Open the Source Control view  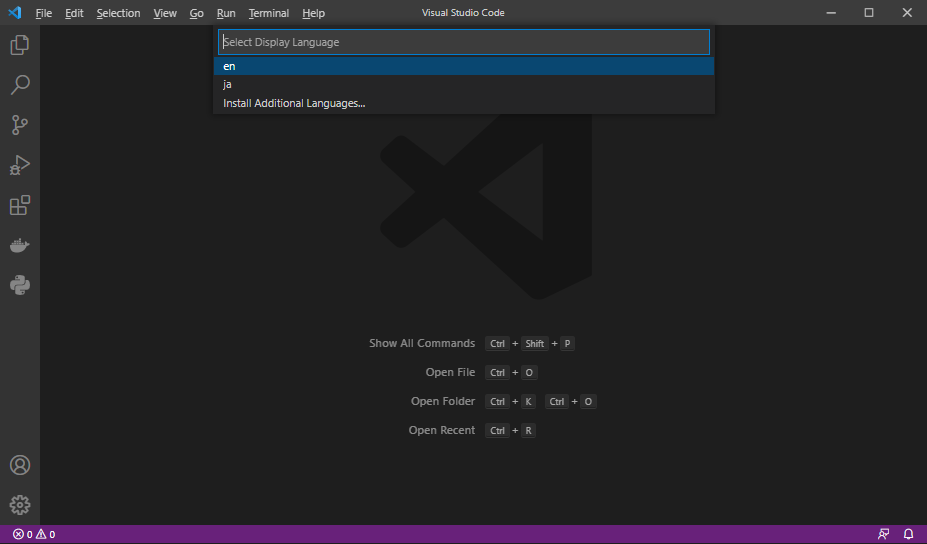(20, 125)
